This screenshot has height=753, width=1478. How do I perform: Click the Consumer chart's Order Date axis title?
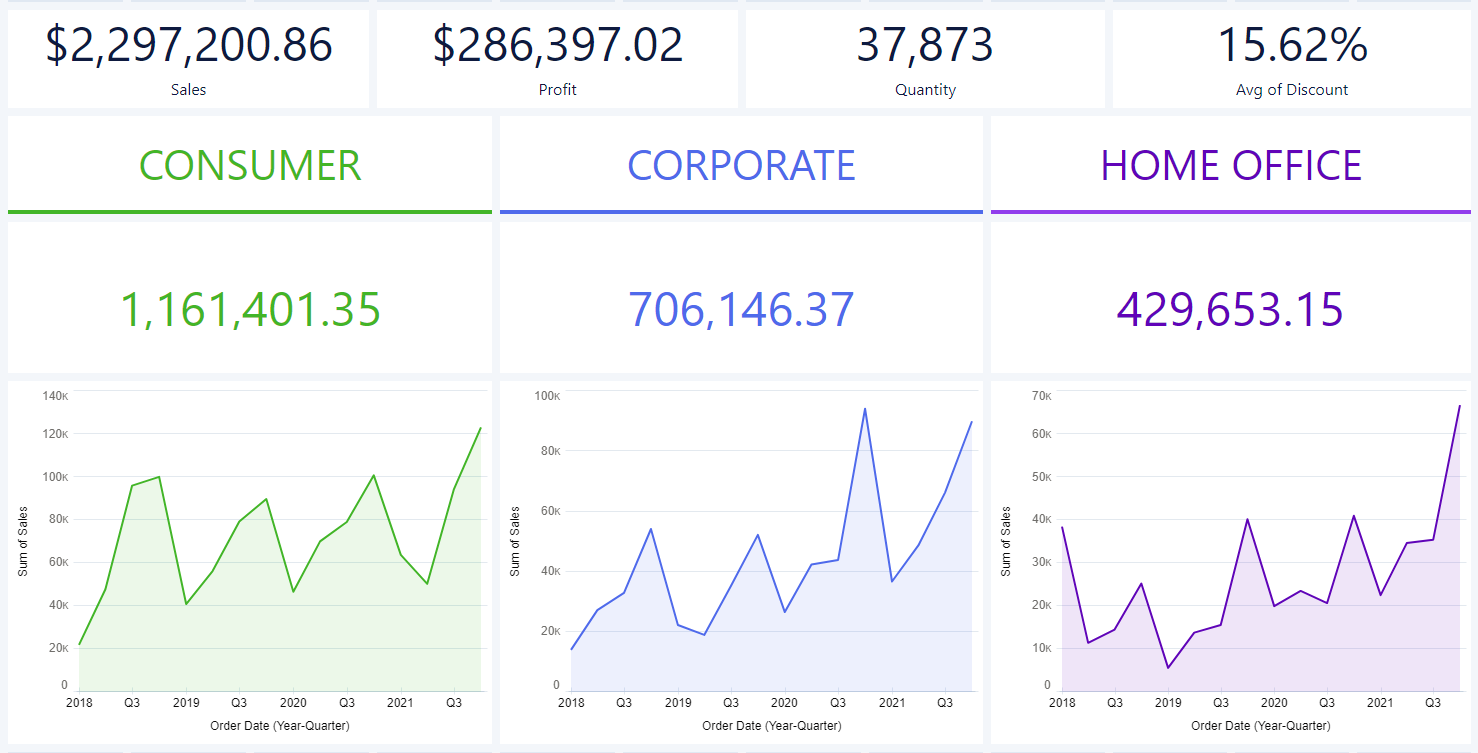pos(280,725)
